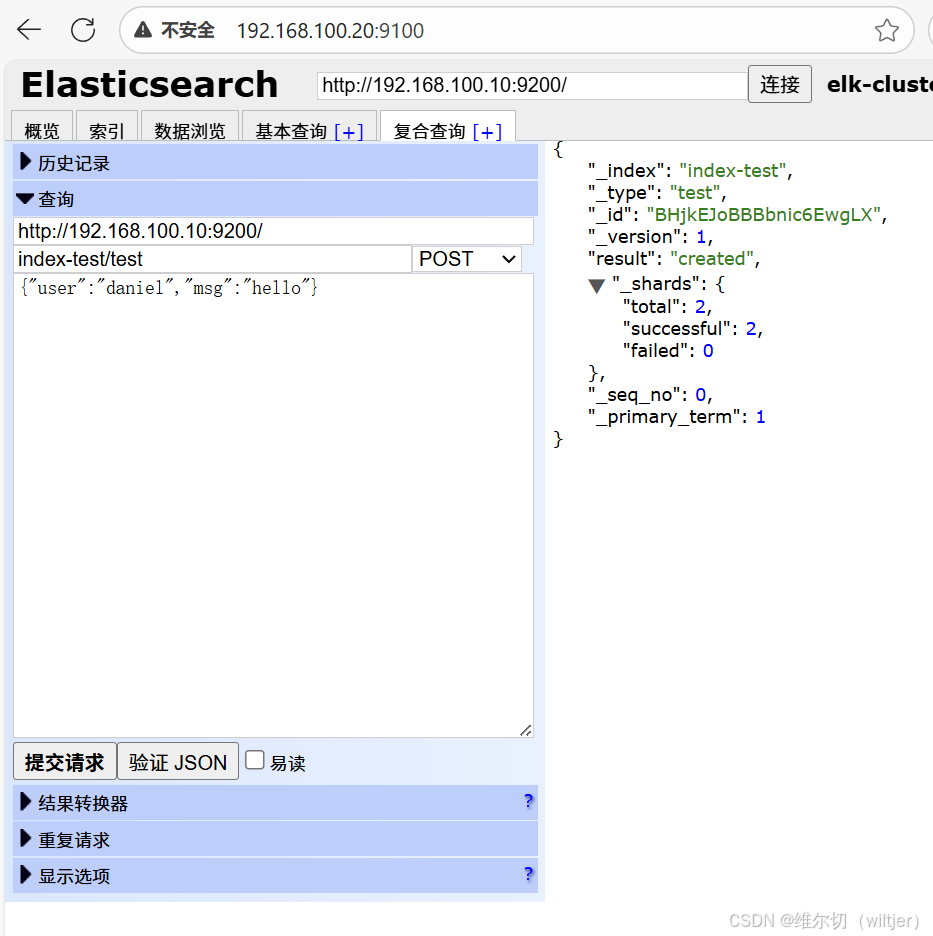
Task: Expand the 历史记录 section
Action: (x=275, y=162)
